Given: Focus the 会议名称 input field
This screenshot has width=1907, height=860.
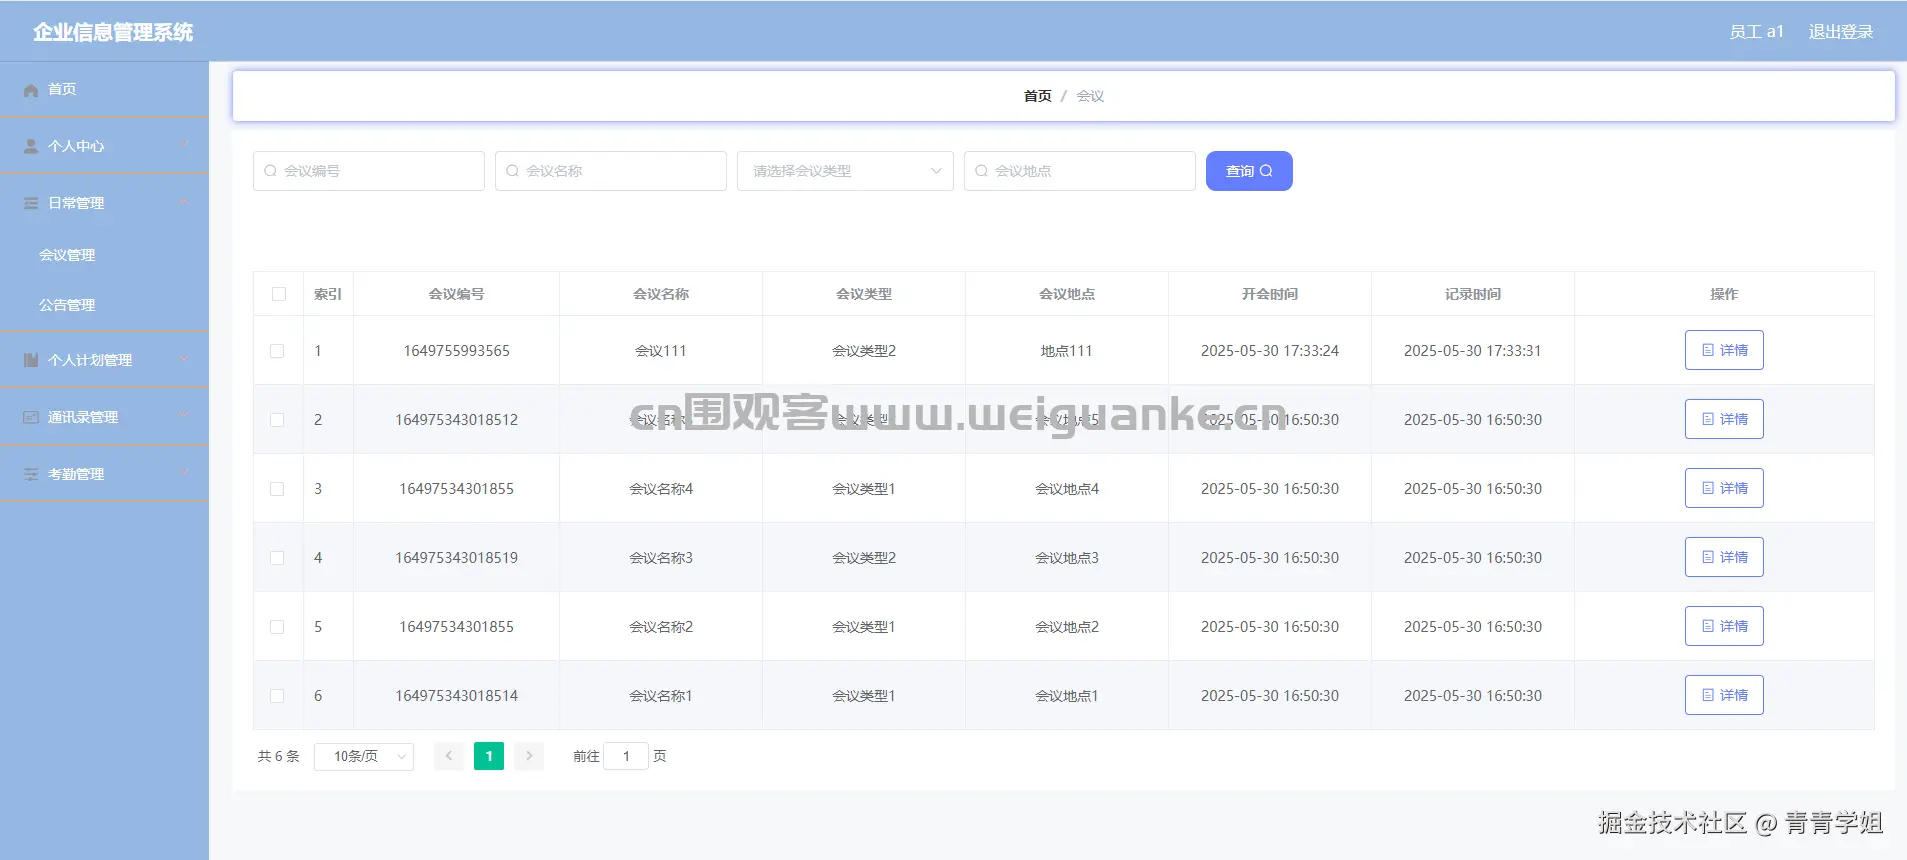Looking at the screenshot, I should pyautogui.click(x=611, y=171).
